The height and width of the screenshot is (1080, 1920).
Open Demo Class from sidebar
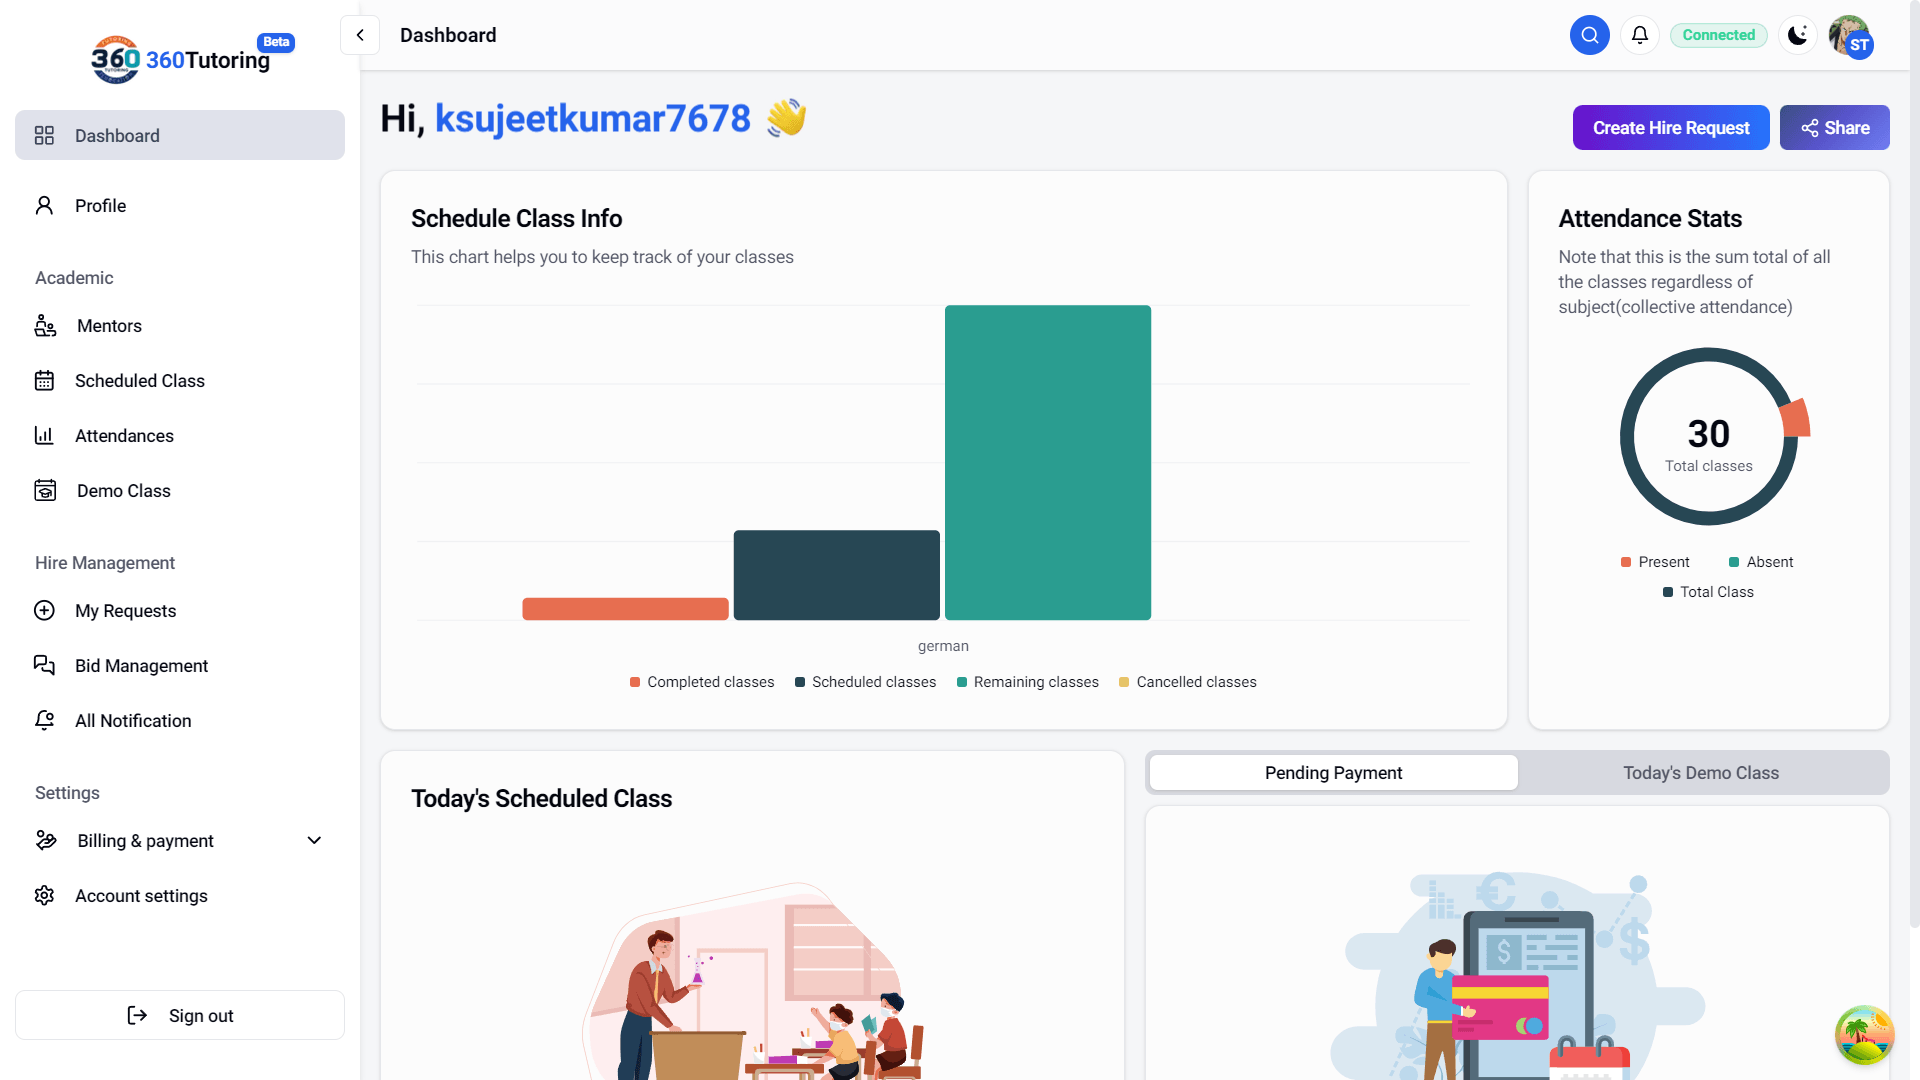123,491
